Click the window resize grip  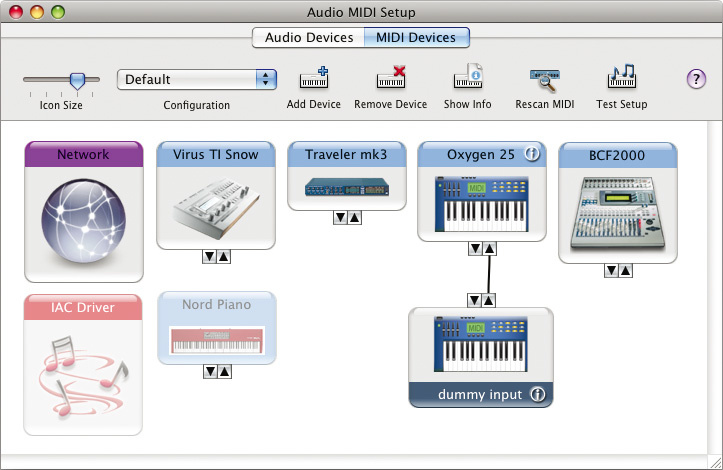(716, 463)
